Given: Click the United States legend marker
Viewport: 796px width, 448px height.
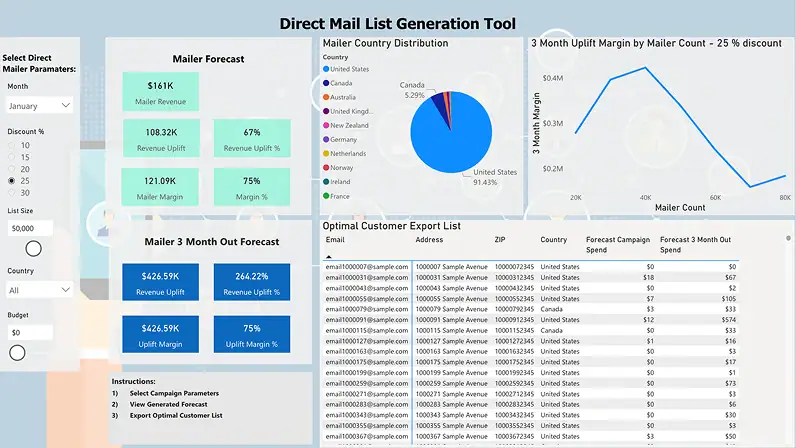Looking at the screenshot, I should pyautogui.click(x=326, y=69).
